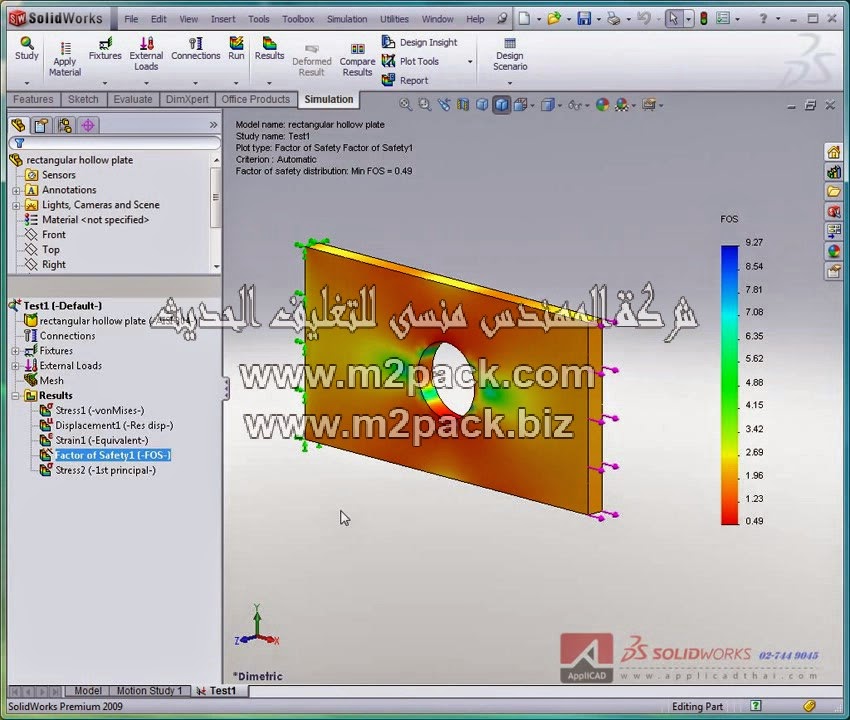Click Edit Appearance color ball icon
Image resolution: width=850 pixels, height=720 pixels.
point(602,105)
